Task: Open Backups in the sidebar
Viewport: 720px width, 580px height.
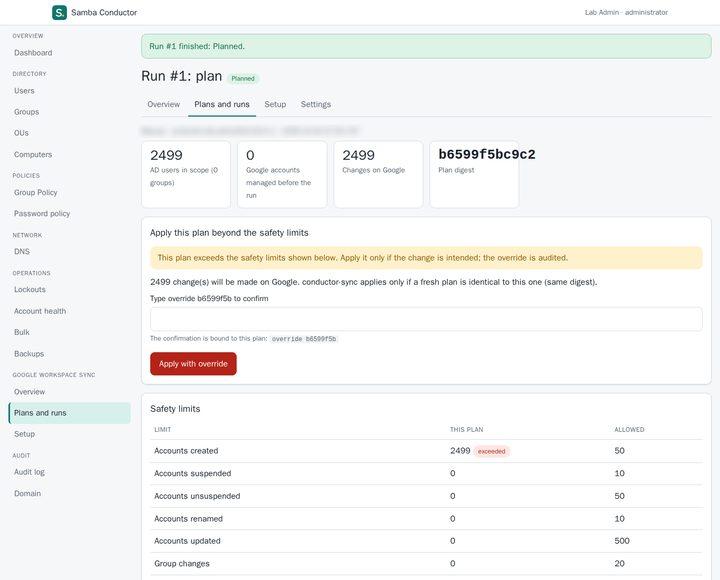Action: coord(29,354)
